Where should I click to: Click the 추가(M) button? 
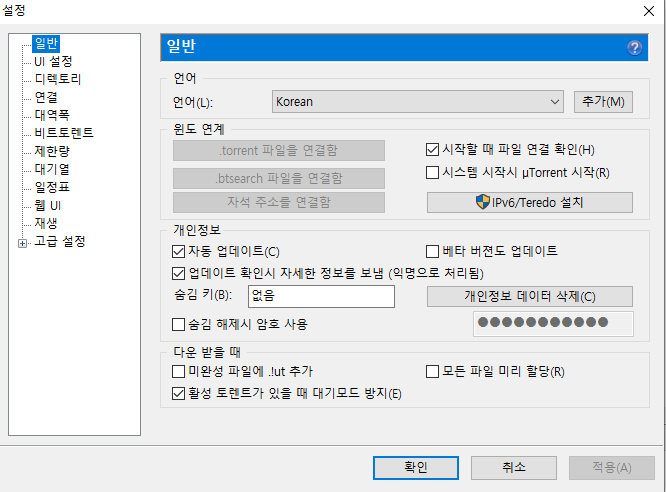(x=603, y=102)
